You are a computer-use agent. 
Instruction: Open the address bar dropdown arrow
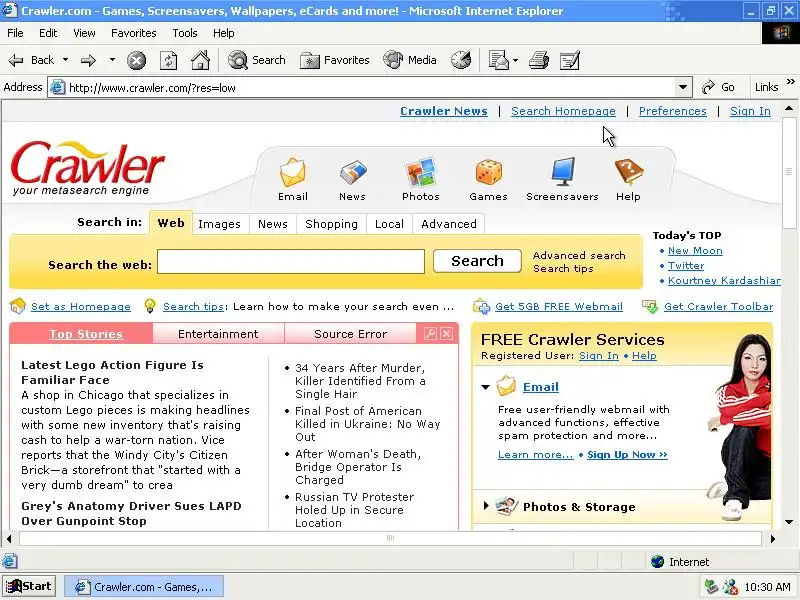click(683, 88)
